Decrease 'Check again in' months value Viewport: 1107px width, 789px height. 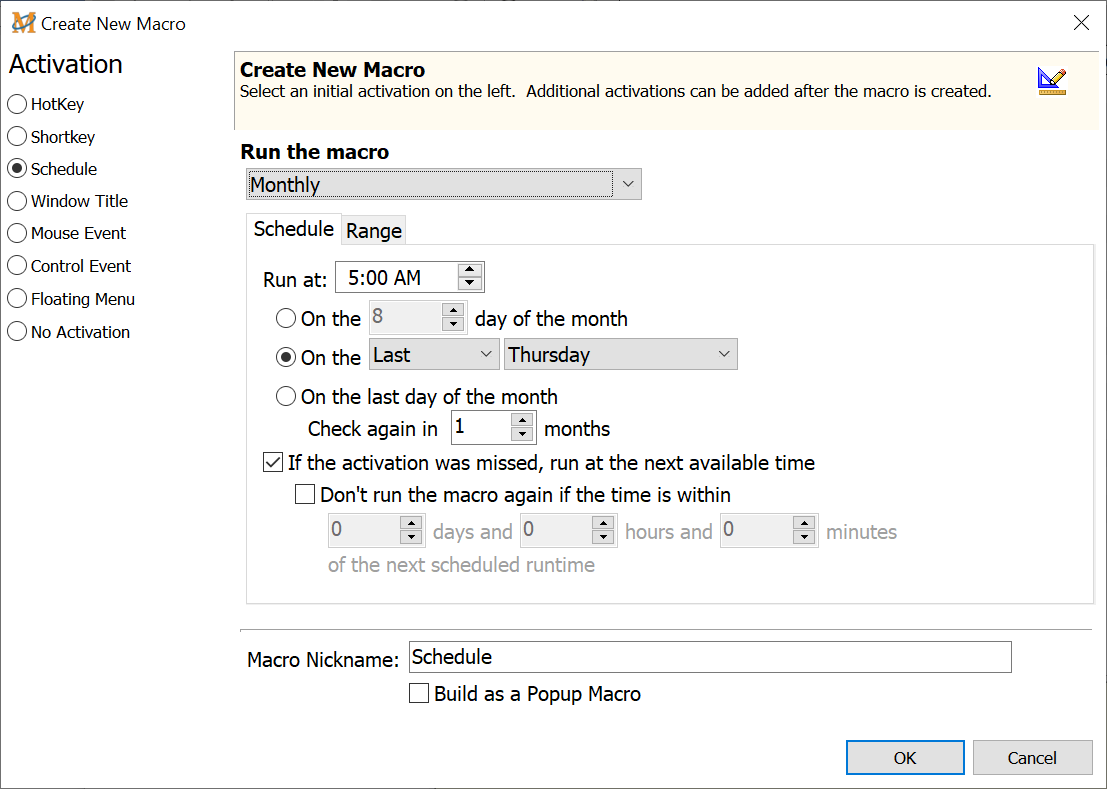click(522, 435)
